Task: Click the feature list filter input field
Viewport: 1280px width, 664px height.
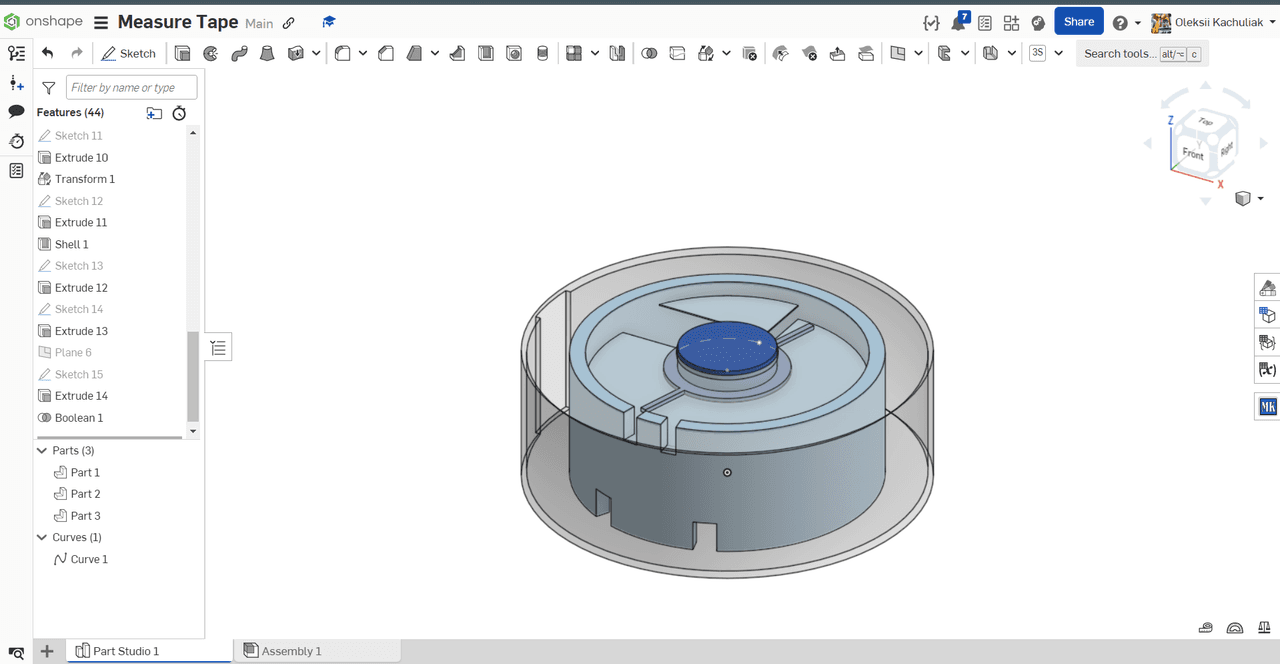Action: (131, 88)
